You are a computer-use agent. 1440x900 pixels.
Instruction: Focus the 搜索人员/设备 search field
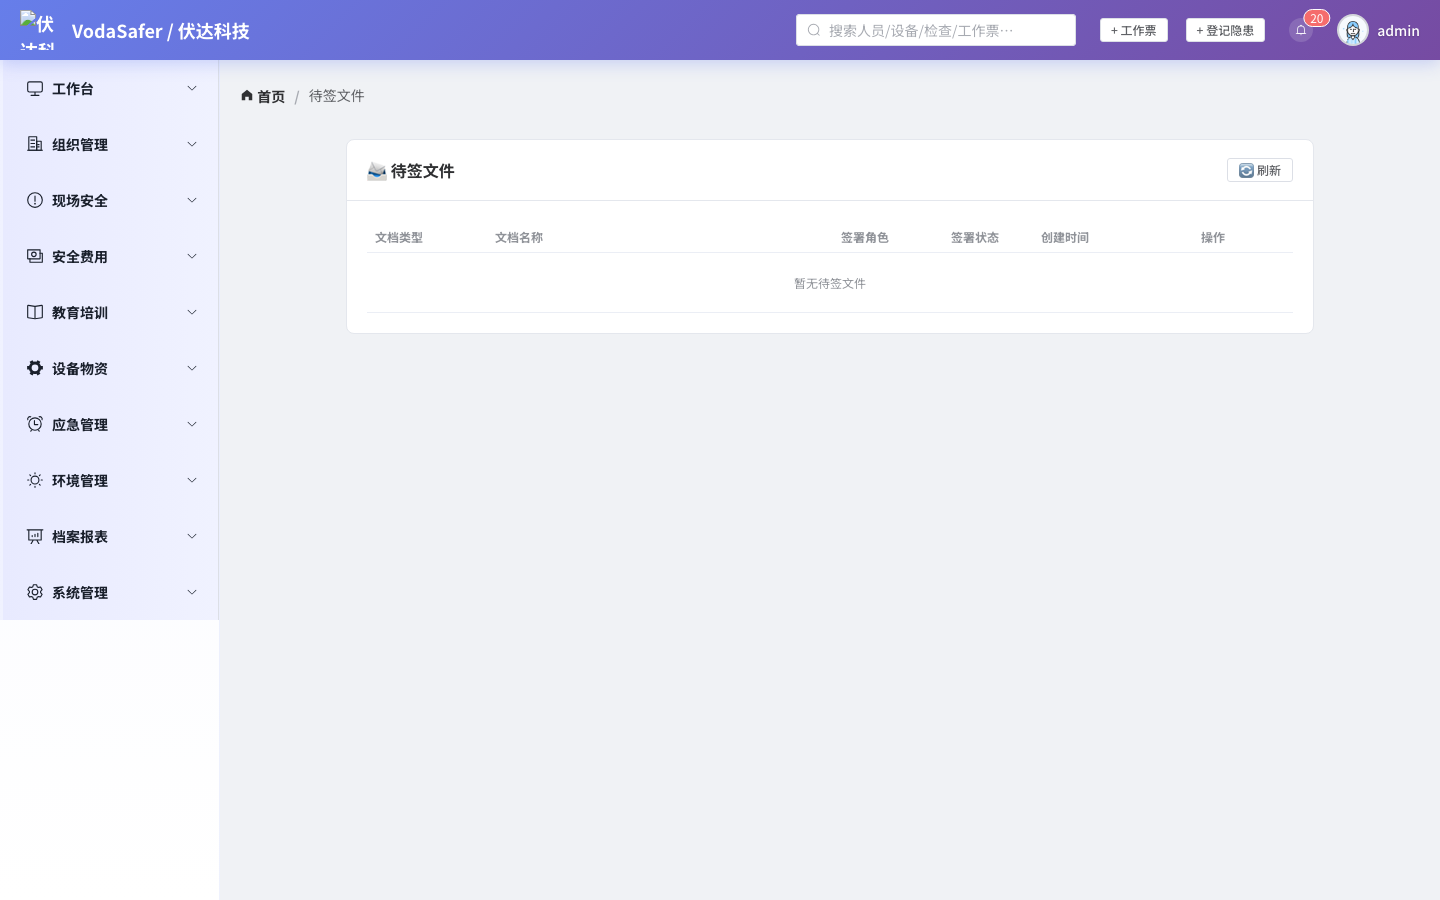936,30
